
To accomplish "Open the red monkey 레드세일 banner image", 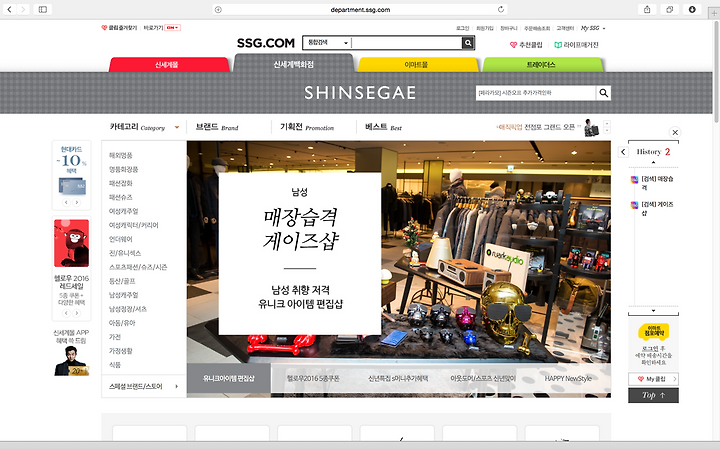I will (72, 243).
